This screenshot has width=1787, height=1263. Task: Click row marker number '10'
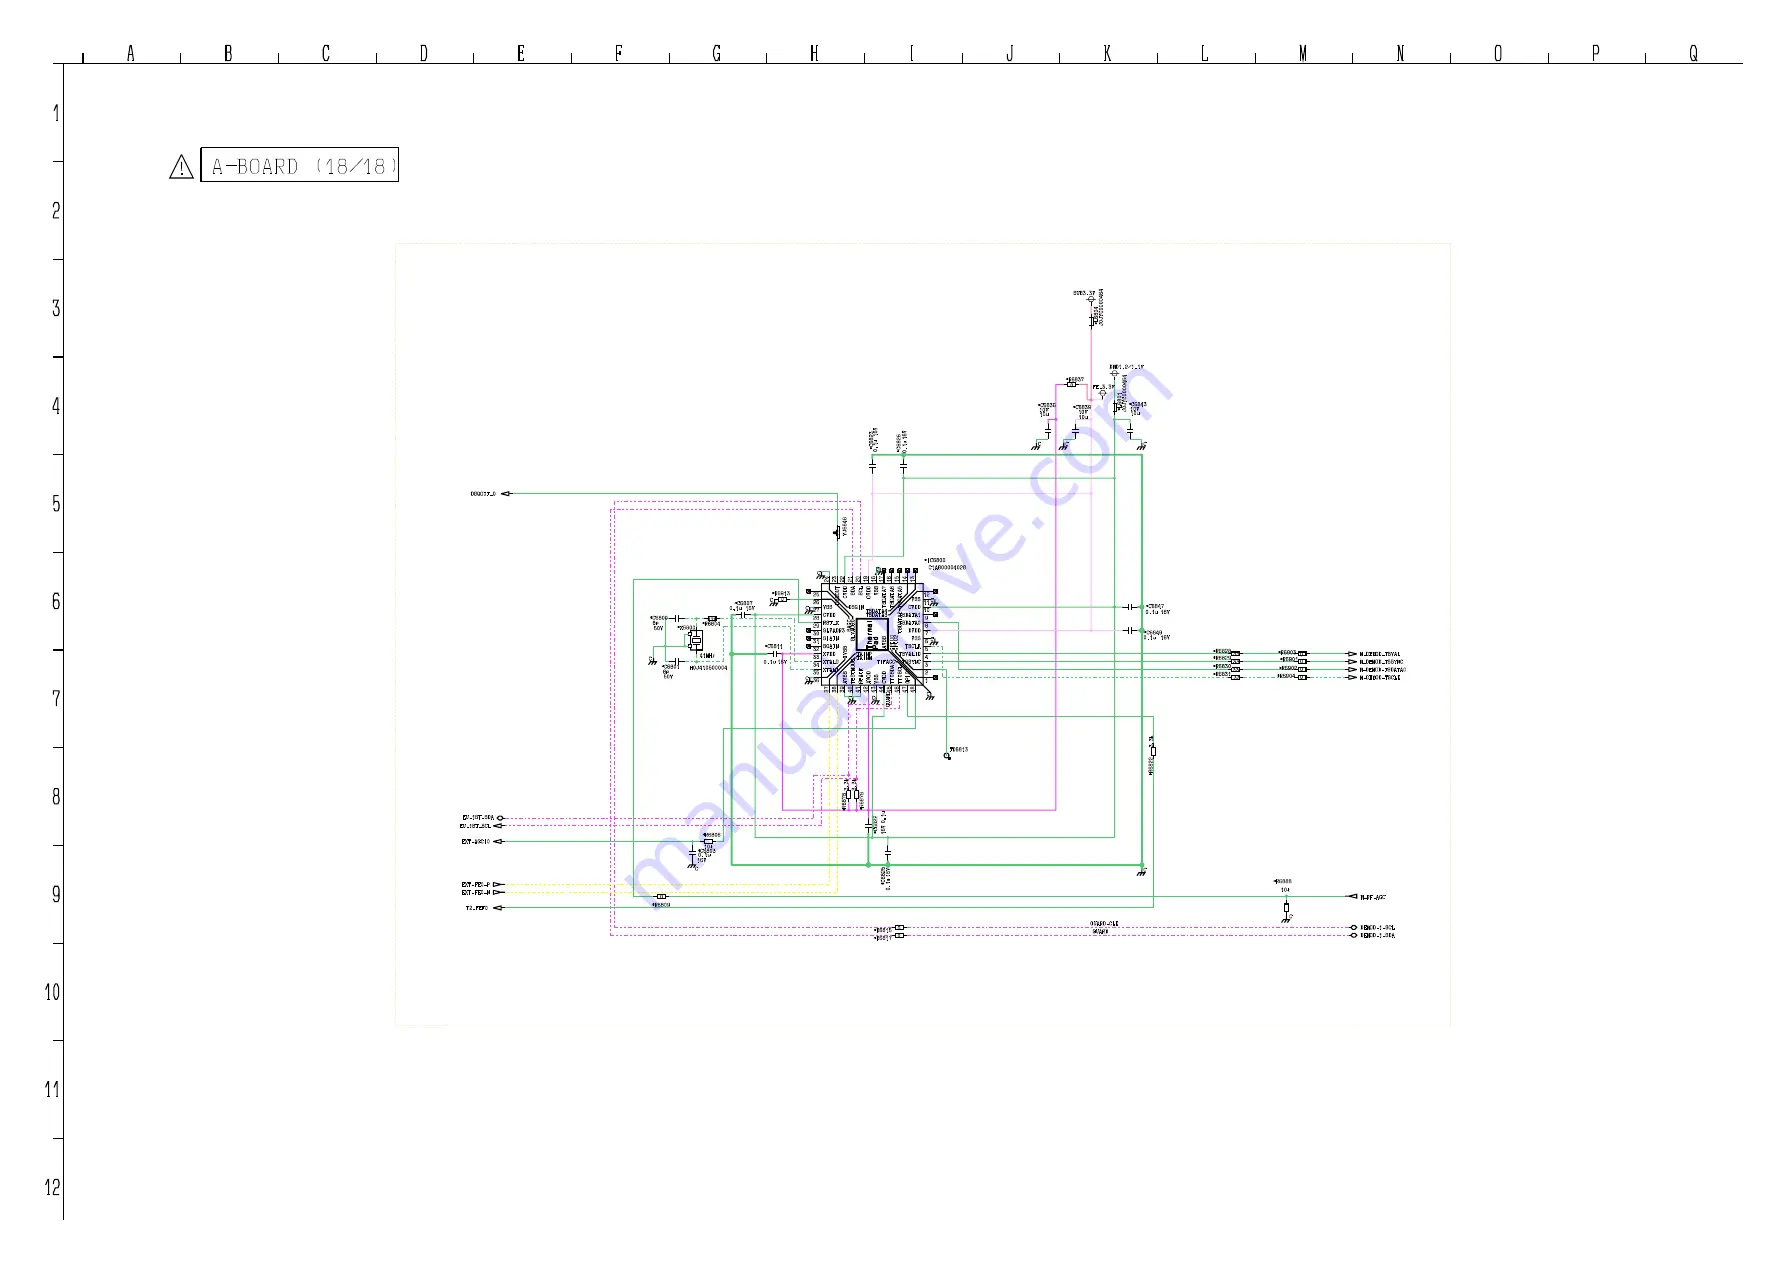click(52, 992)
